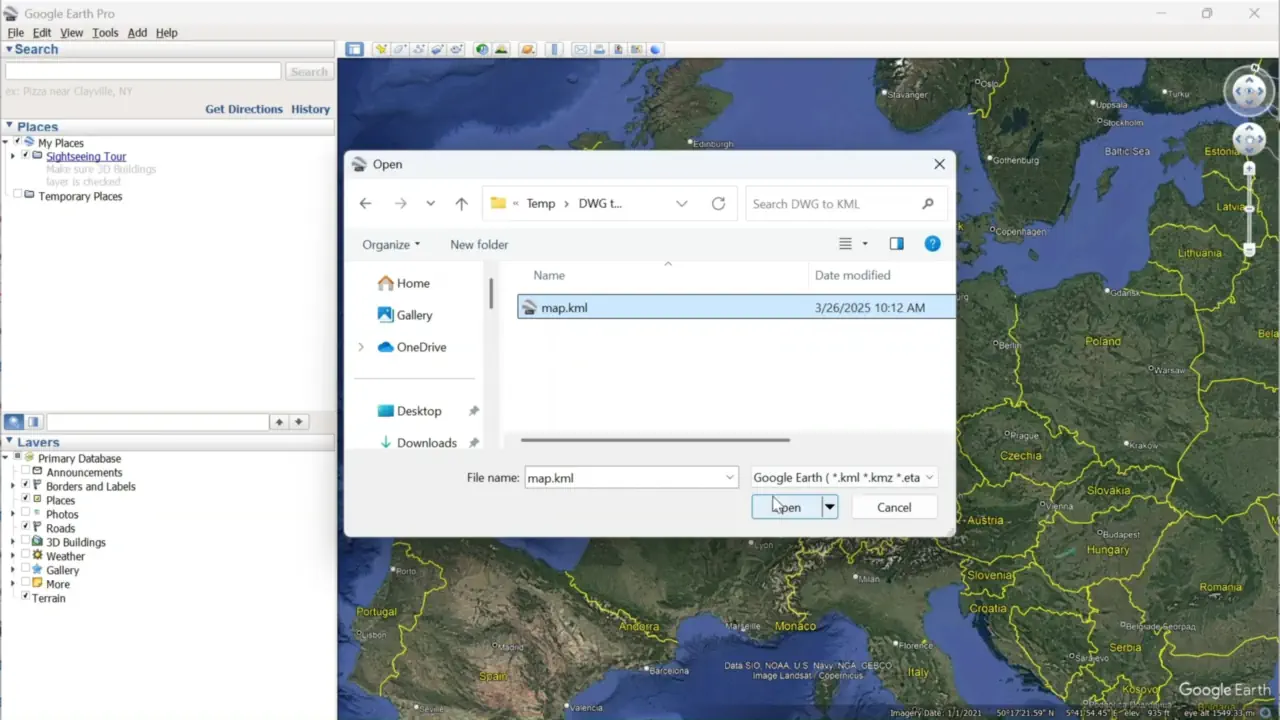Screen dimensions: 1280x720
Task: Toggle the sidebar visibility toolbar icon
Action: (x=354, y=49)
